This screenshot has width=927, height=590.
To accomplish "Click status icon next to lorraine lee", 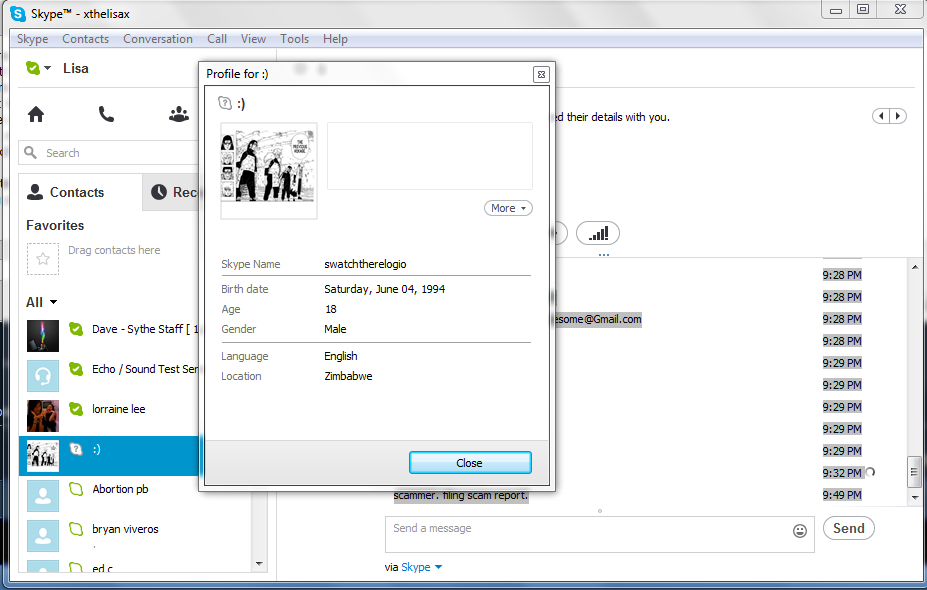I will 76,409.
